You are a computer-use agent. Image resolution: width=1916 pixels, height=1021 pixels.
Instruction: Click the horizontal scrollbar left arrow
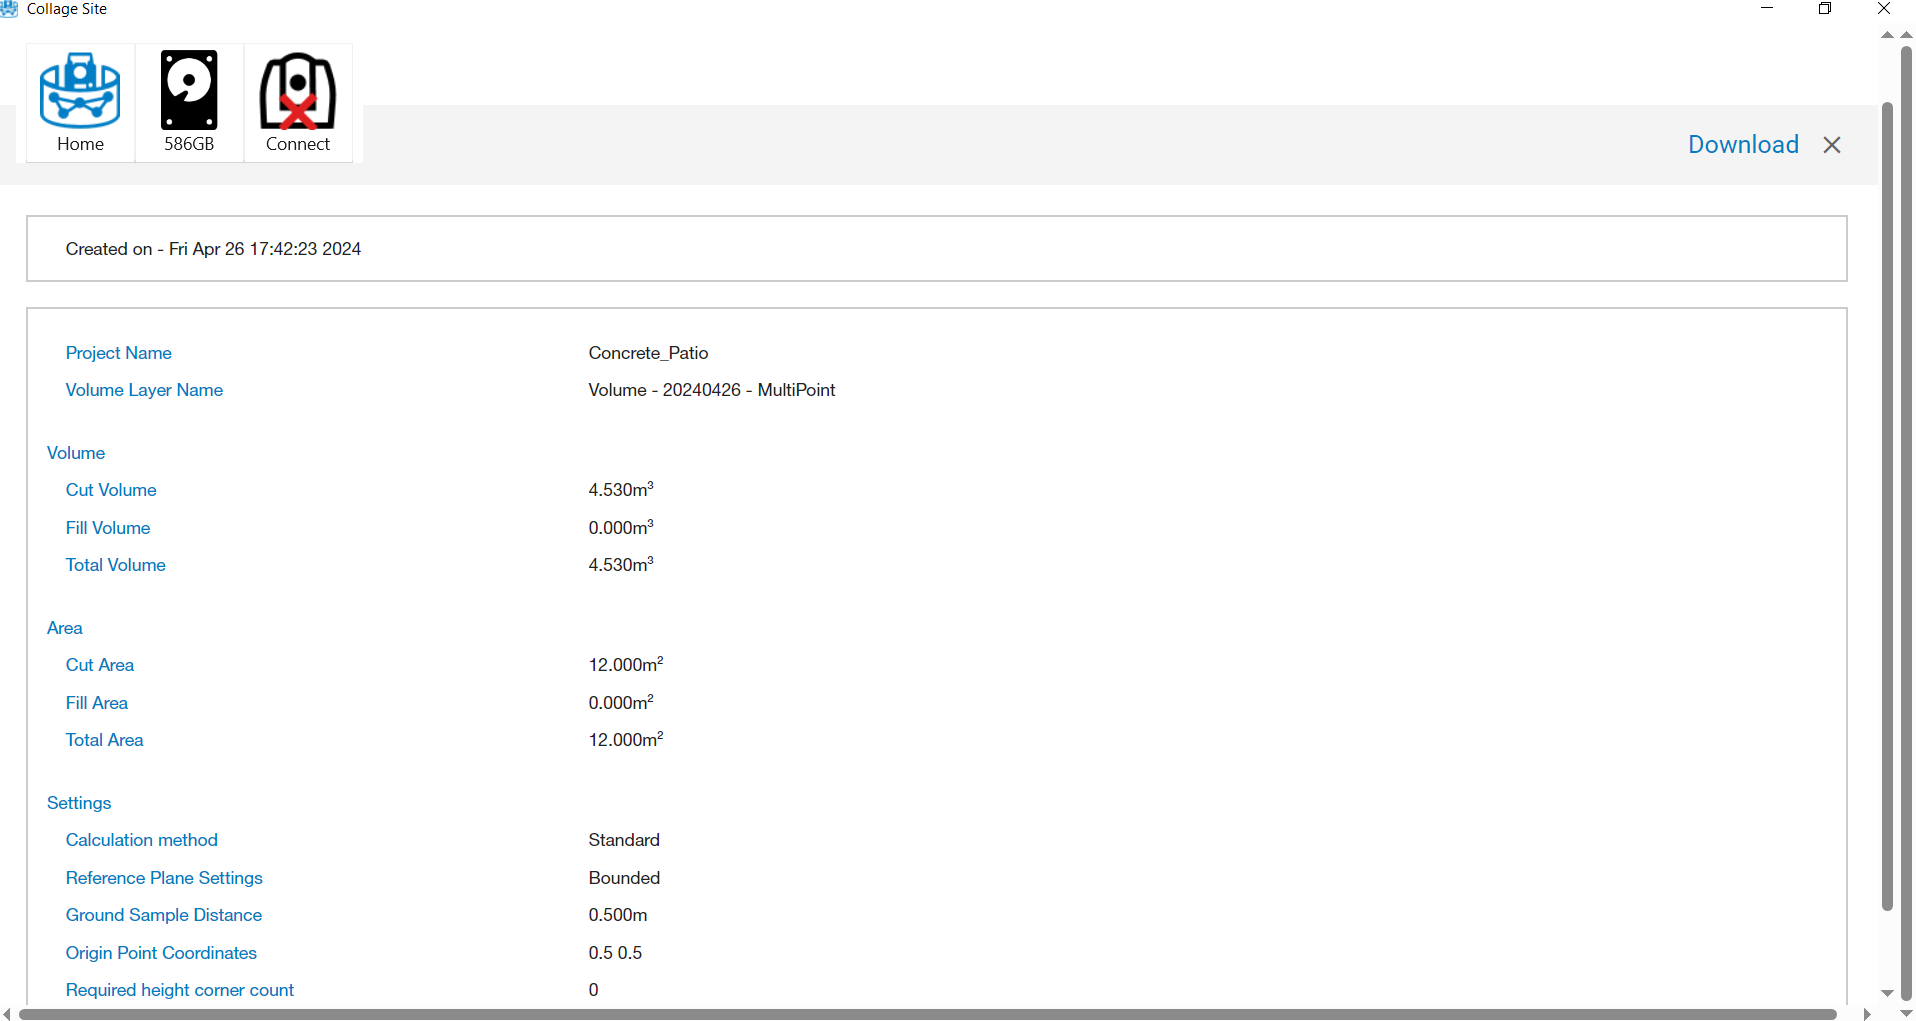(7, 1014)
